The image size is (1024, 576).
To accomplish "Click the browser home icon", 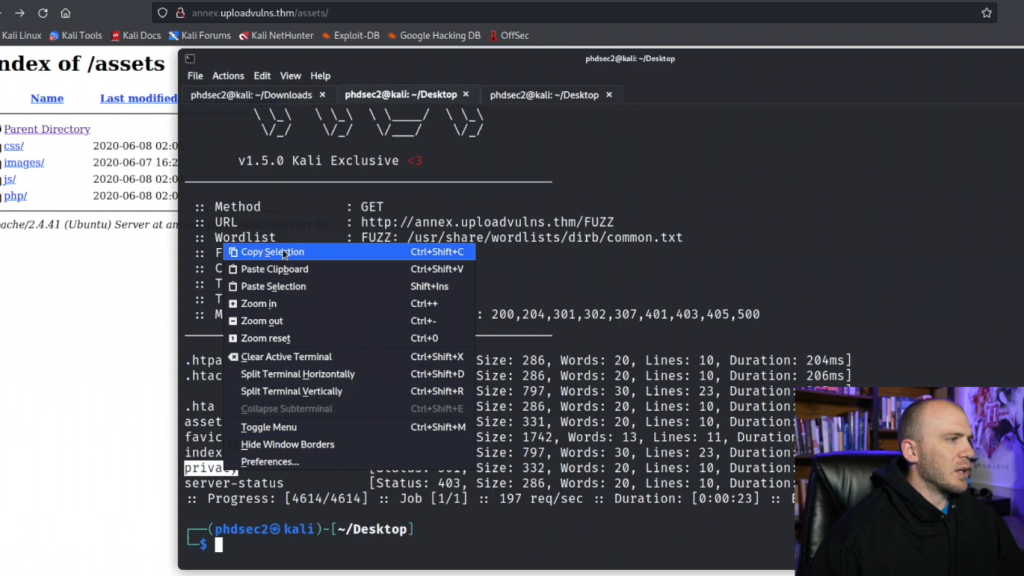I will [66, 13].
